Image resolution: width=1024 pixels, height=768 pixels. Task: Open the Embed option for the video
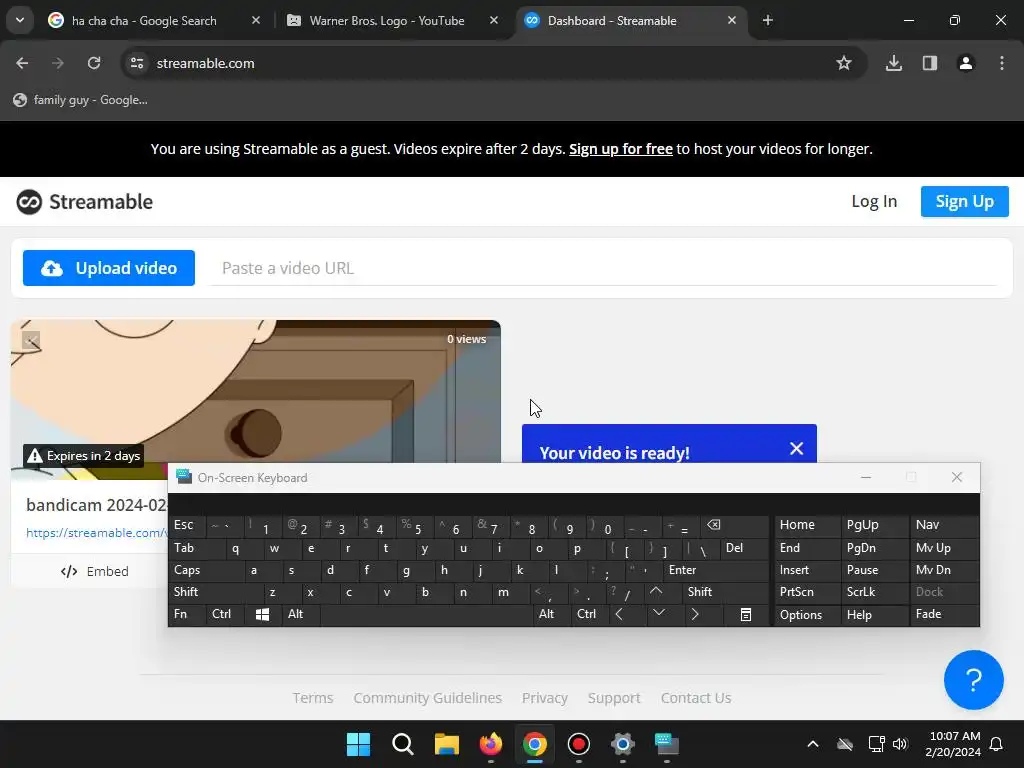tap(95, 571)
